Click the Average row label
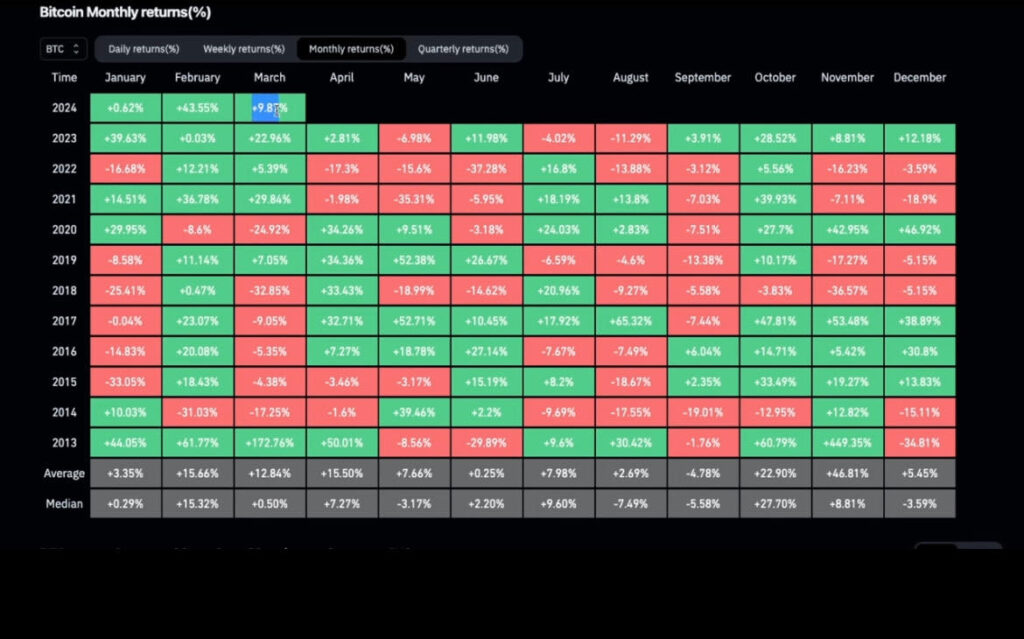This screenshot has height=639, width=1024. (64, 473)
